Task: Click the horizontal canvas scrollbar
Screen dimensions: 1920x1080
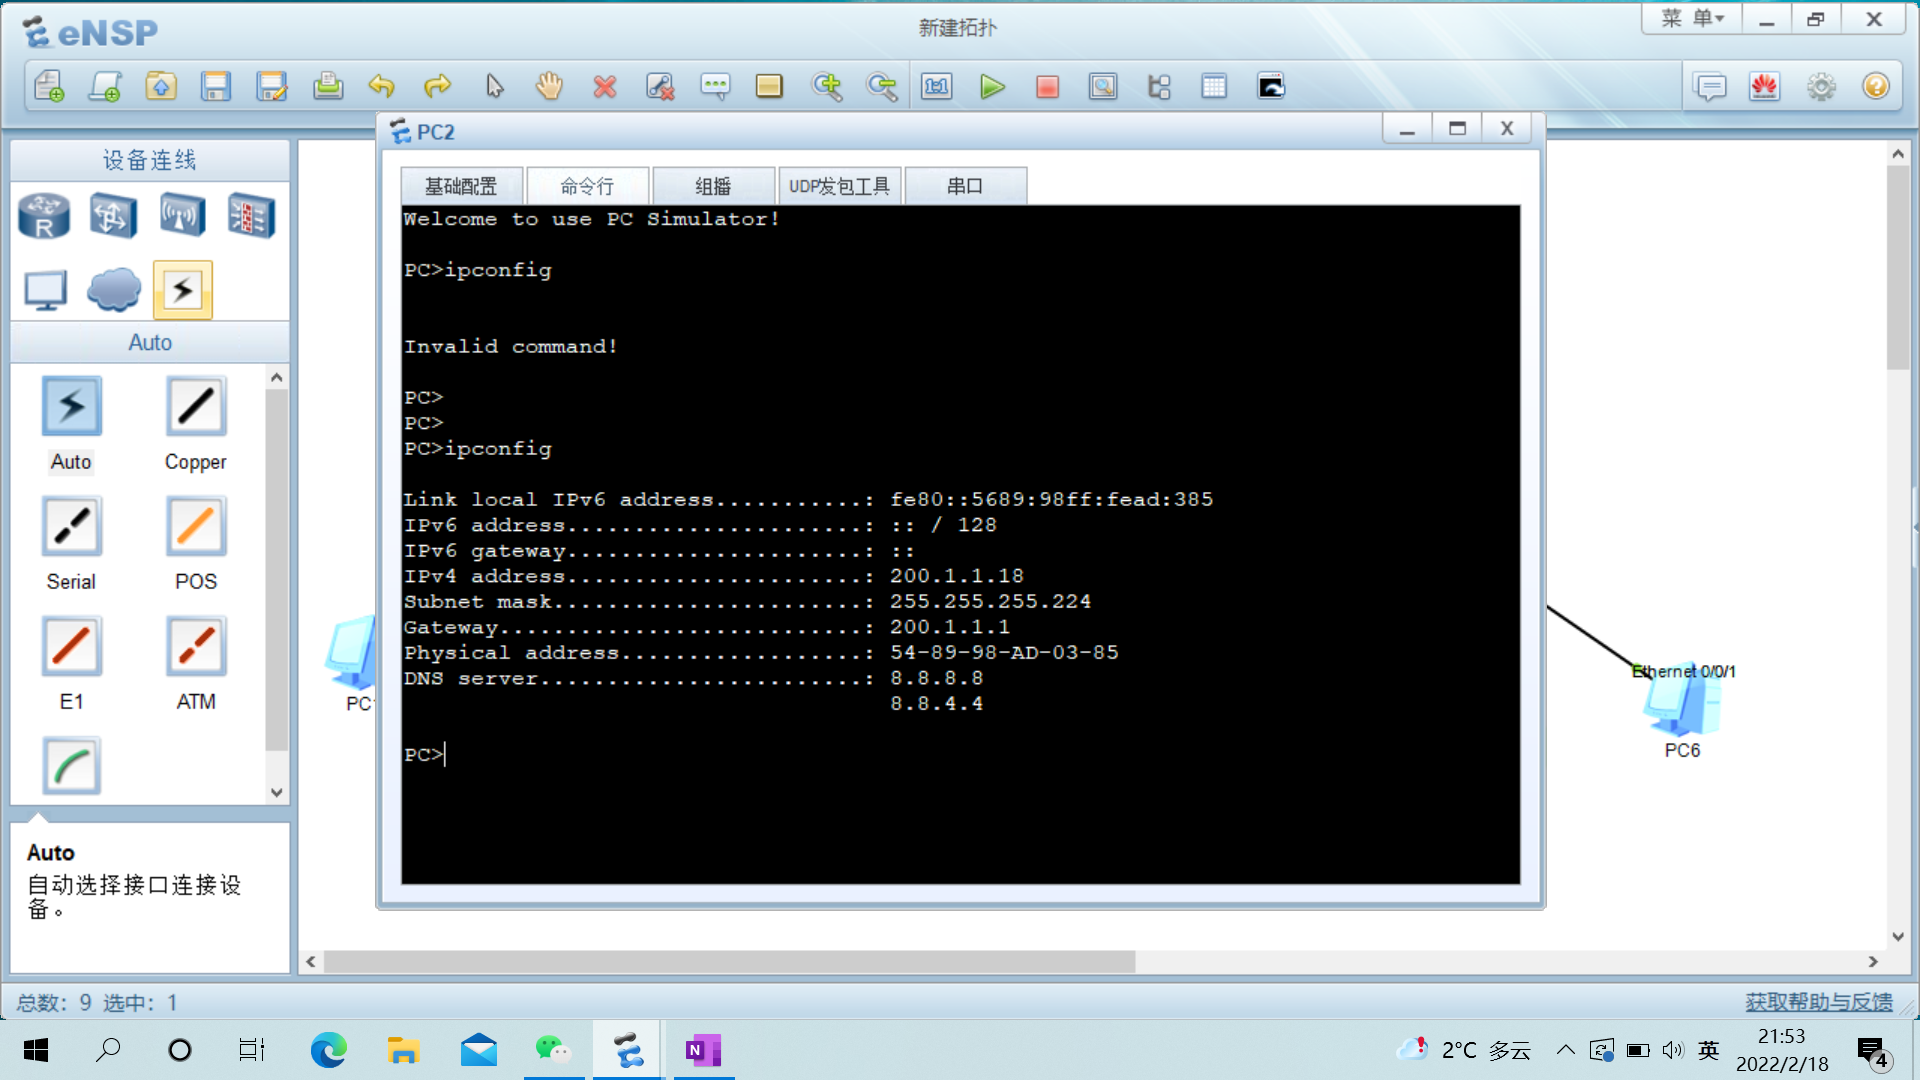Action: click(x=730, y=962)
